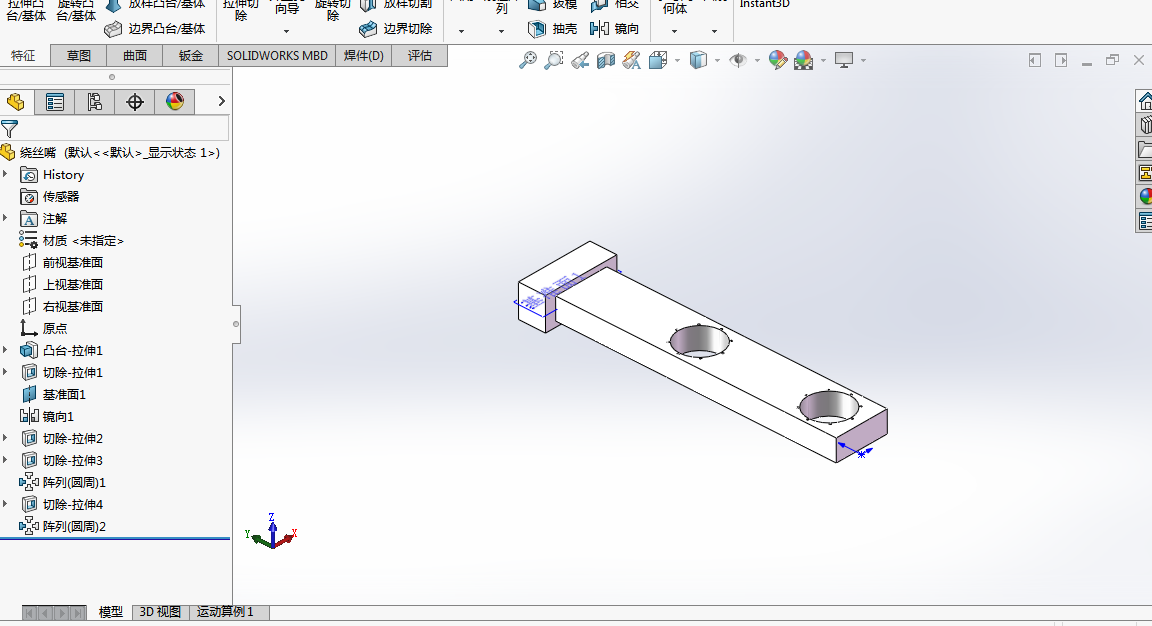Open dropdown arrow under 列 pattern button
This screenshot has width=1152, height=626.
point(501,32)
